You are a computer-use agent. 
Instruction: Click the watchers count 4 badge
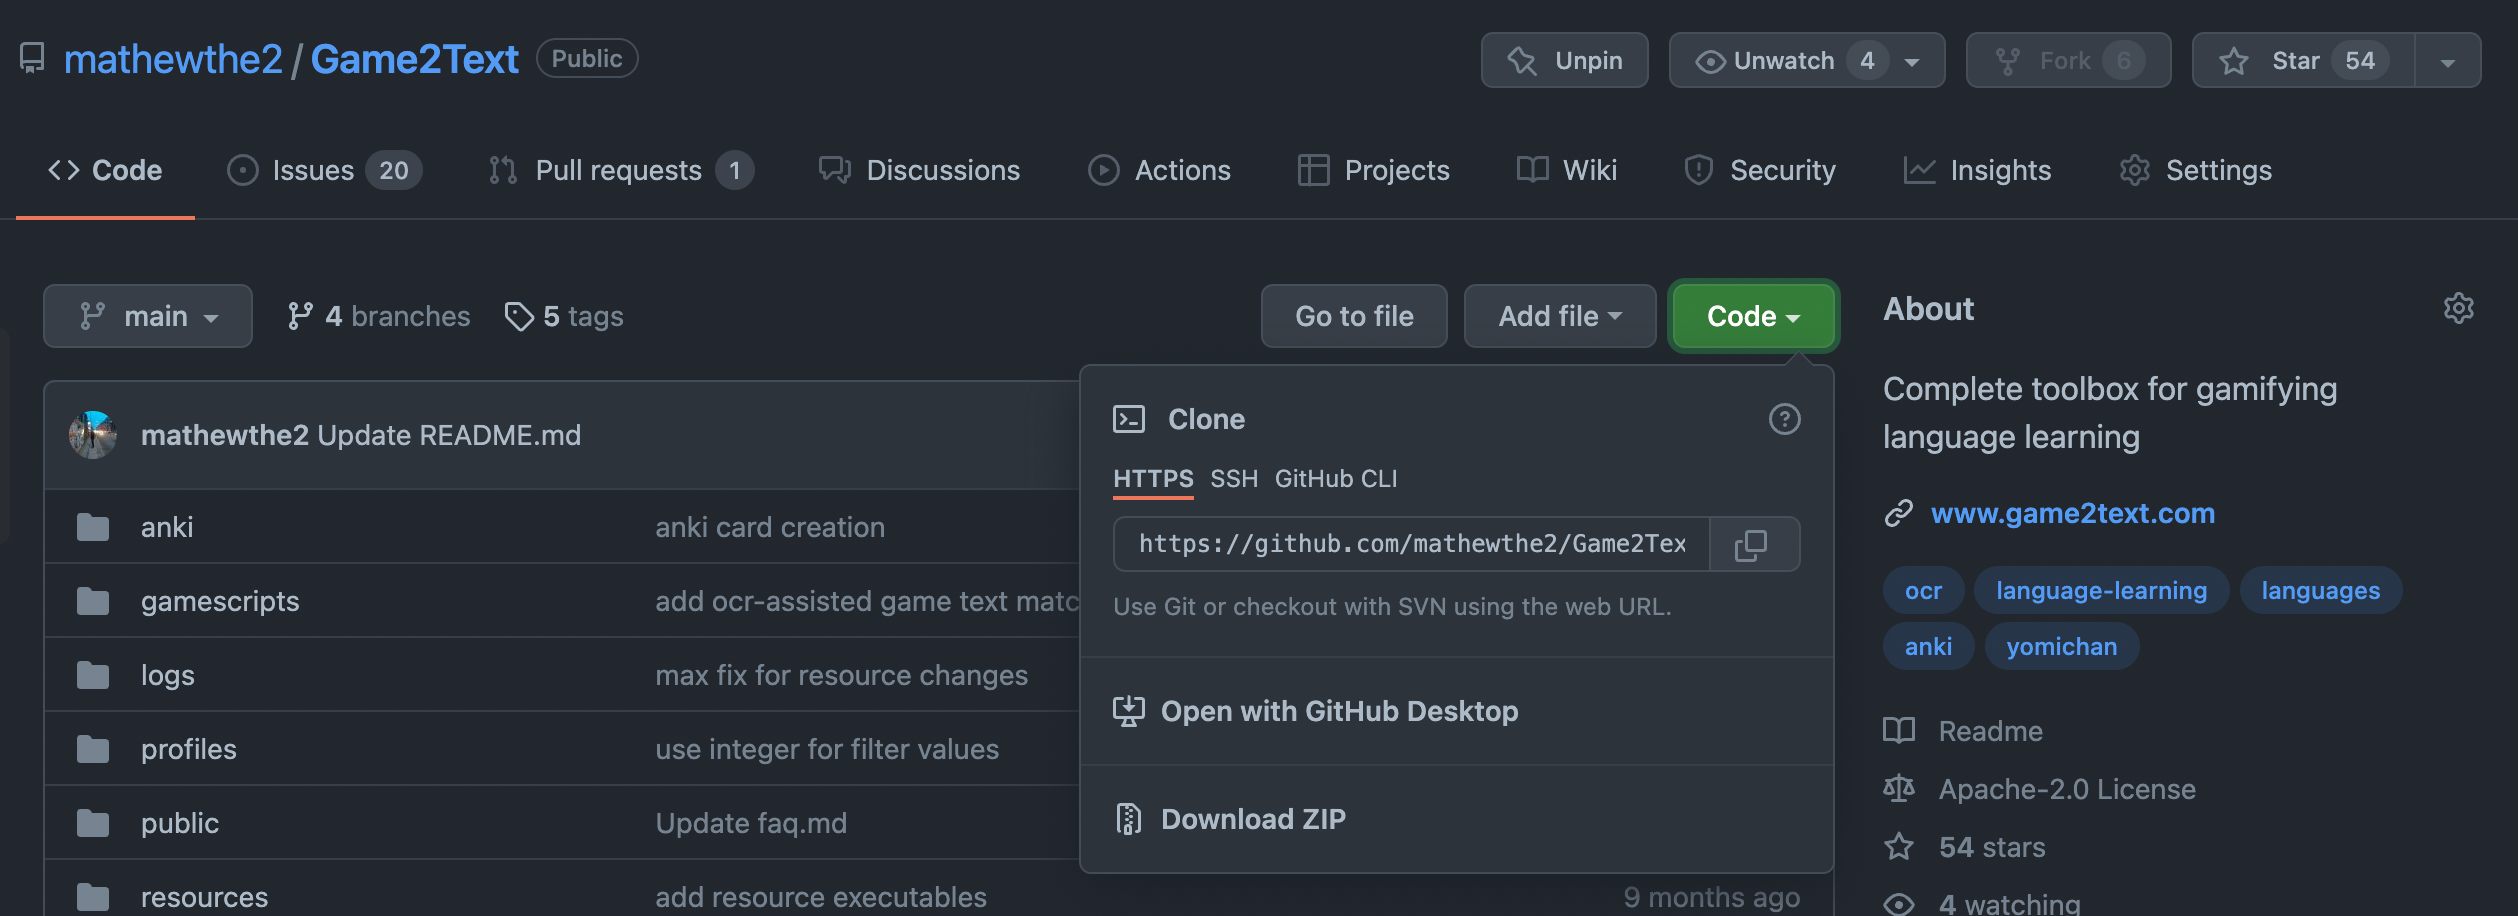pos(1867,61)
